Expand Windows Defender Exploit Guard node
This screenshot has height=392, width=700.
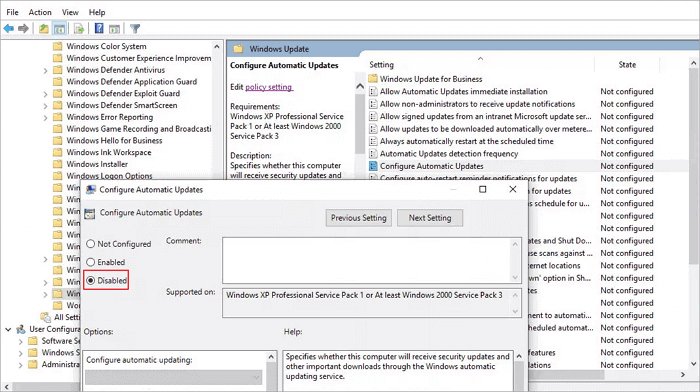coord(45,94)
